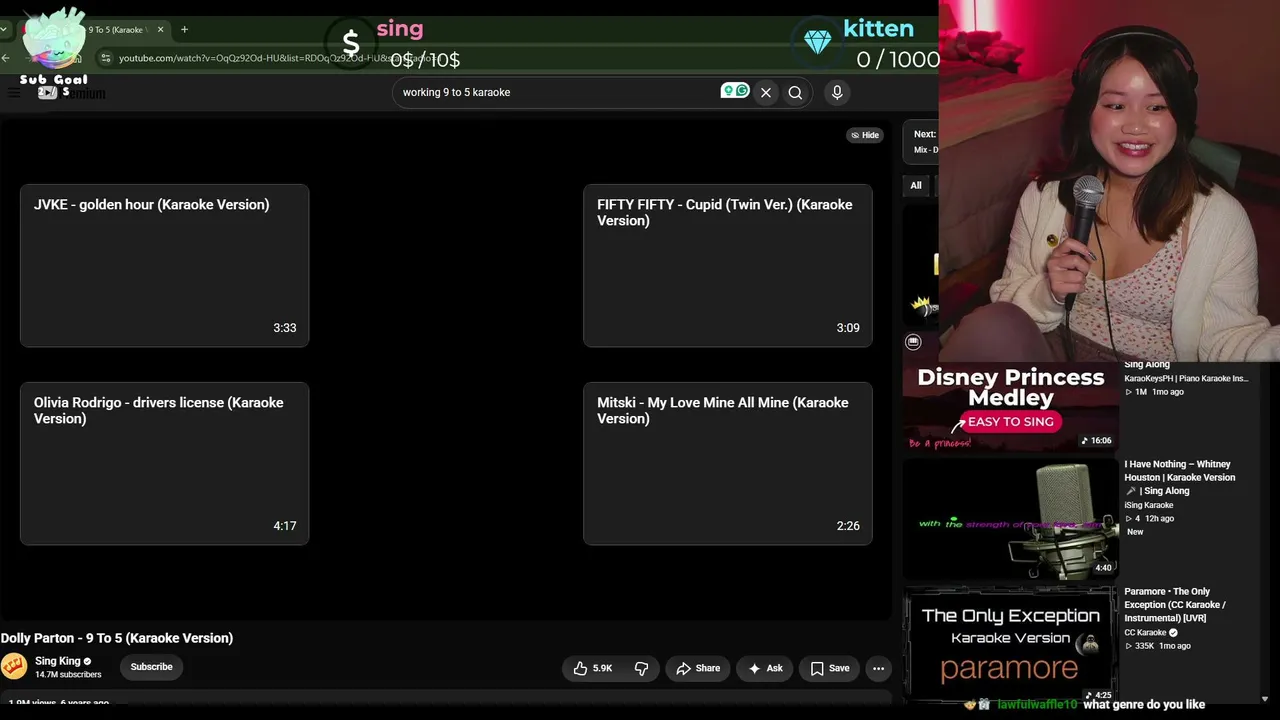Image resolution: width=1280 pixels, height=720 pixels.
Task: Save the video to a playlist
Action: (x=830, y=668)
